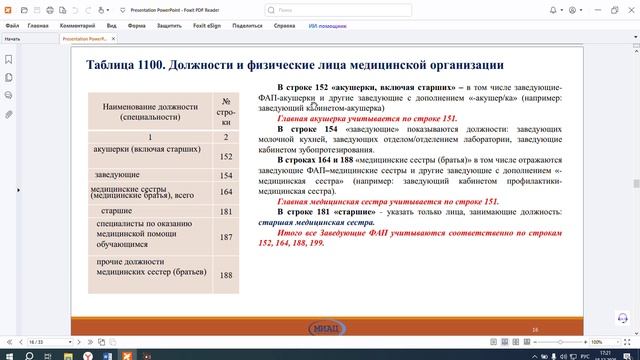Image resolution: width=640 pixels, height=360 pixels.
Task: Open the Вид ribbon tab
Action: pyautogui.click(x=111, y=26)
